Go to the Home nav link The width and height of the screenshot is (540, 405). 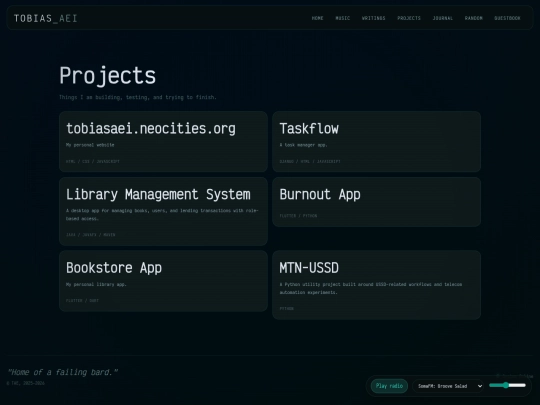click(x=318, y=18)
